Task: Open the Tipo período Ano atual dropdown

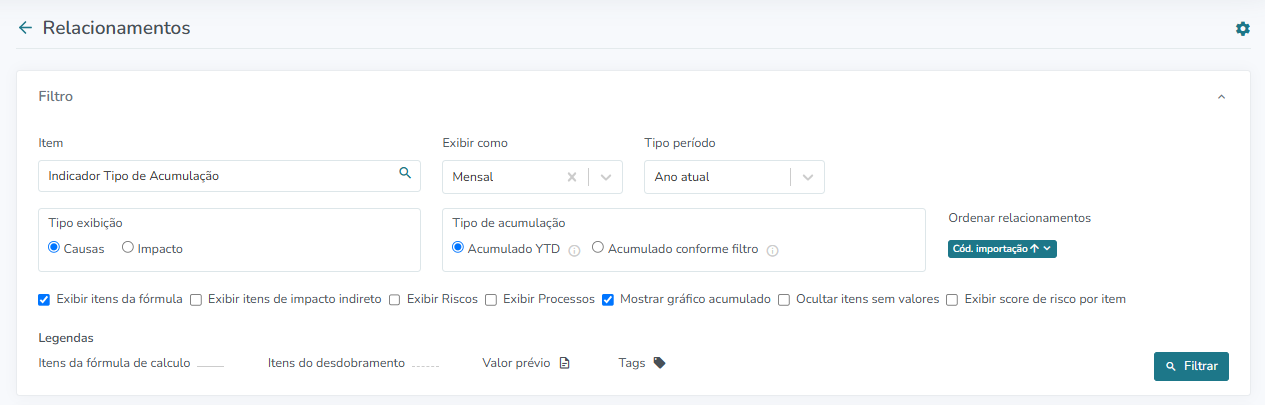Action: click(x=734, y=177)
